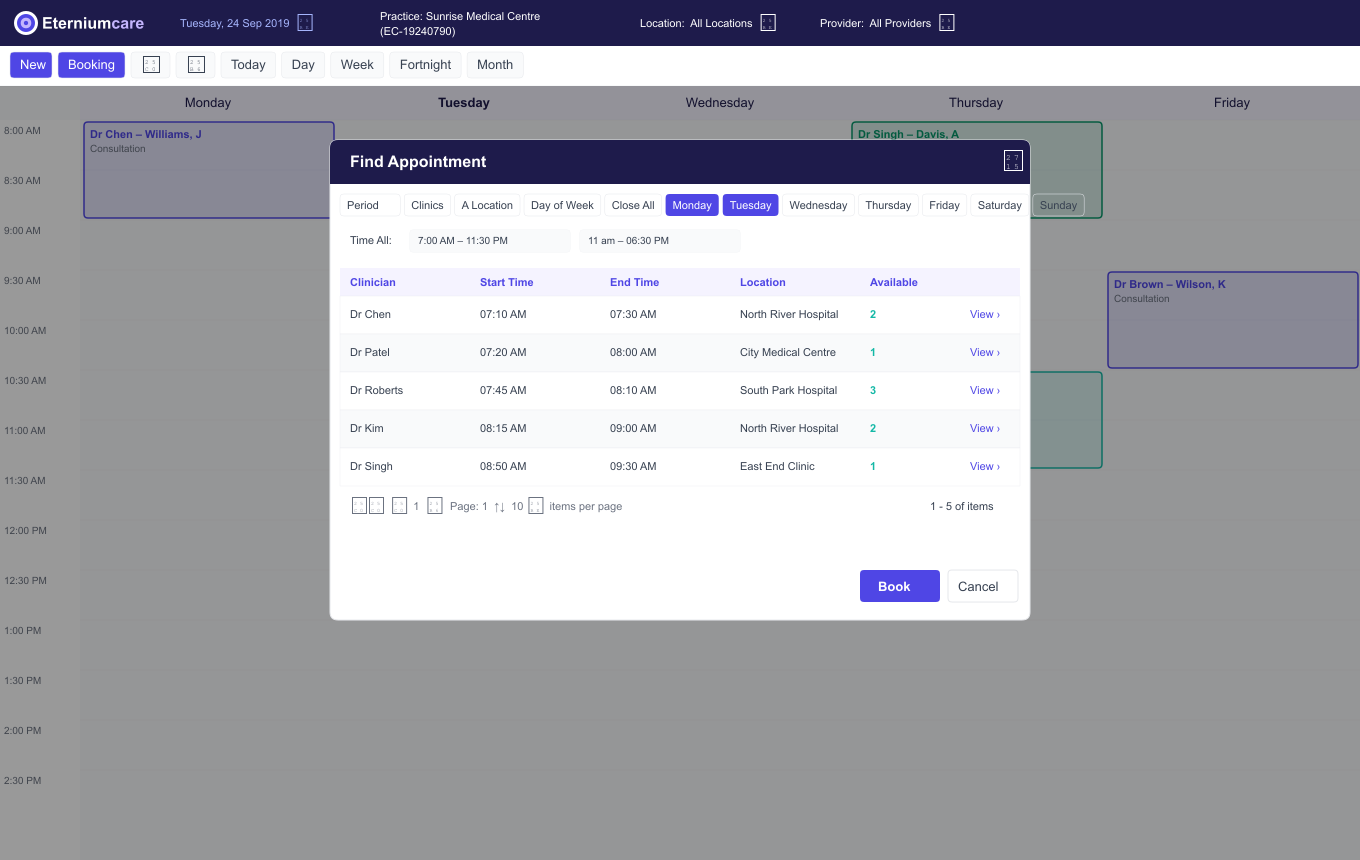Image resolution: width=1360 pixels, height=860 pixels.
Task: Close the Find Appointment dialog using its header icon
Action: (x=1013, y=161)
